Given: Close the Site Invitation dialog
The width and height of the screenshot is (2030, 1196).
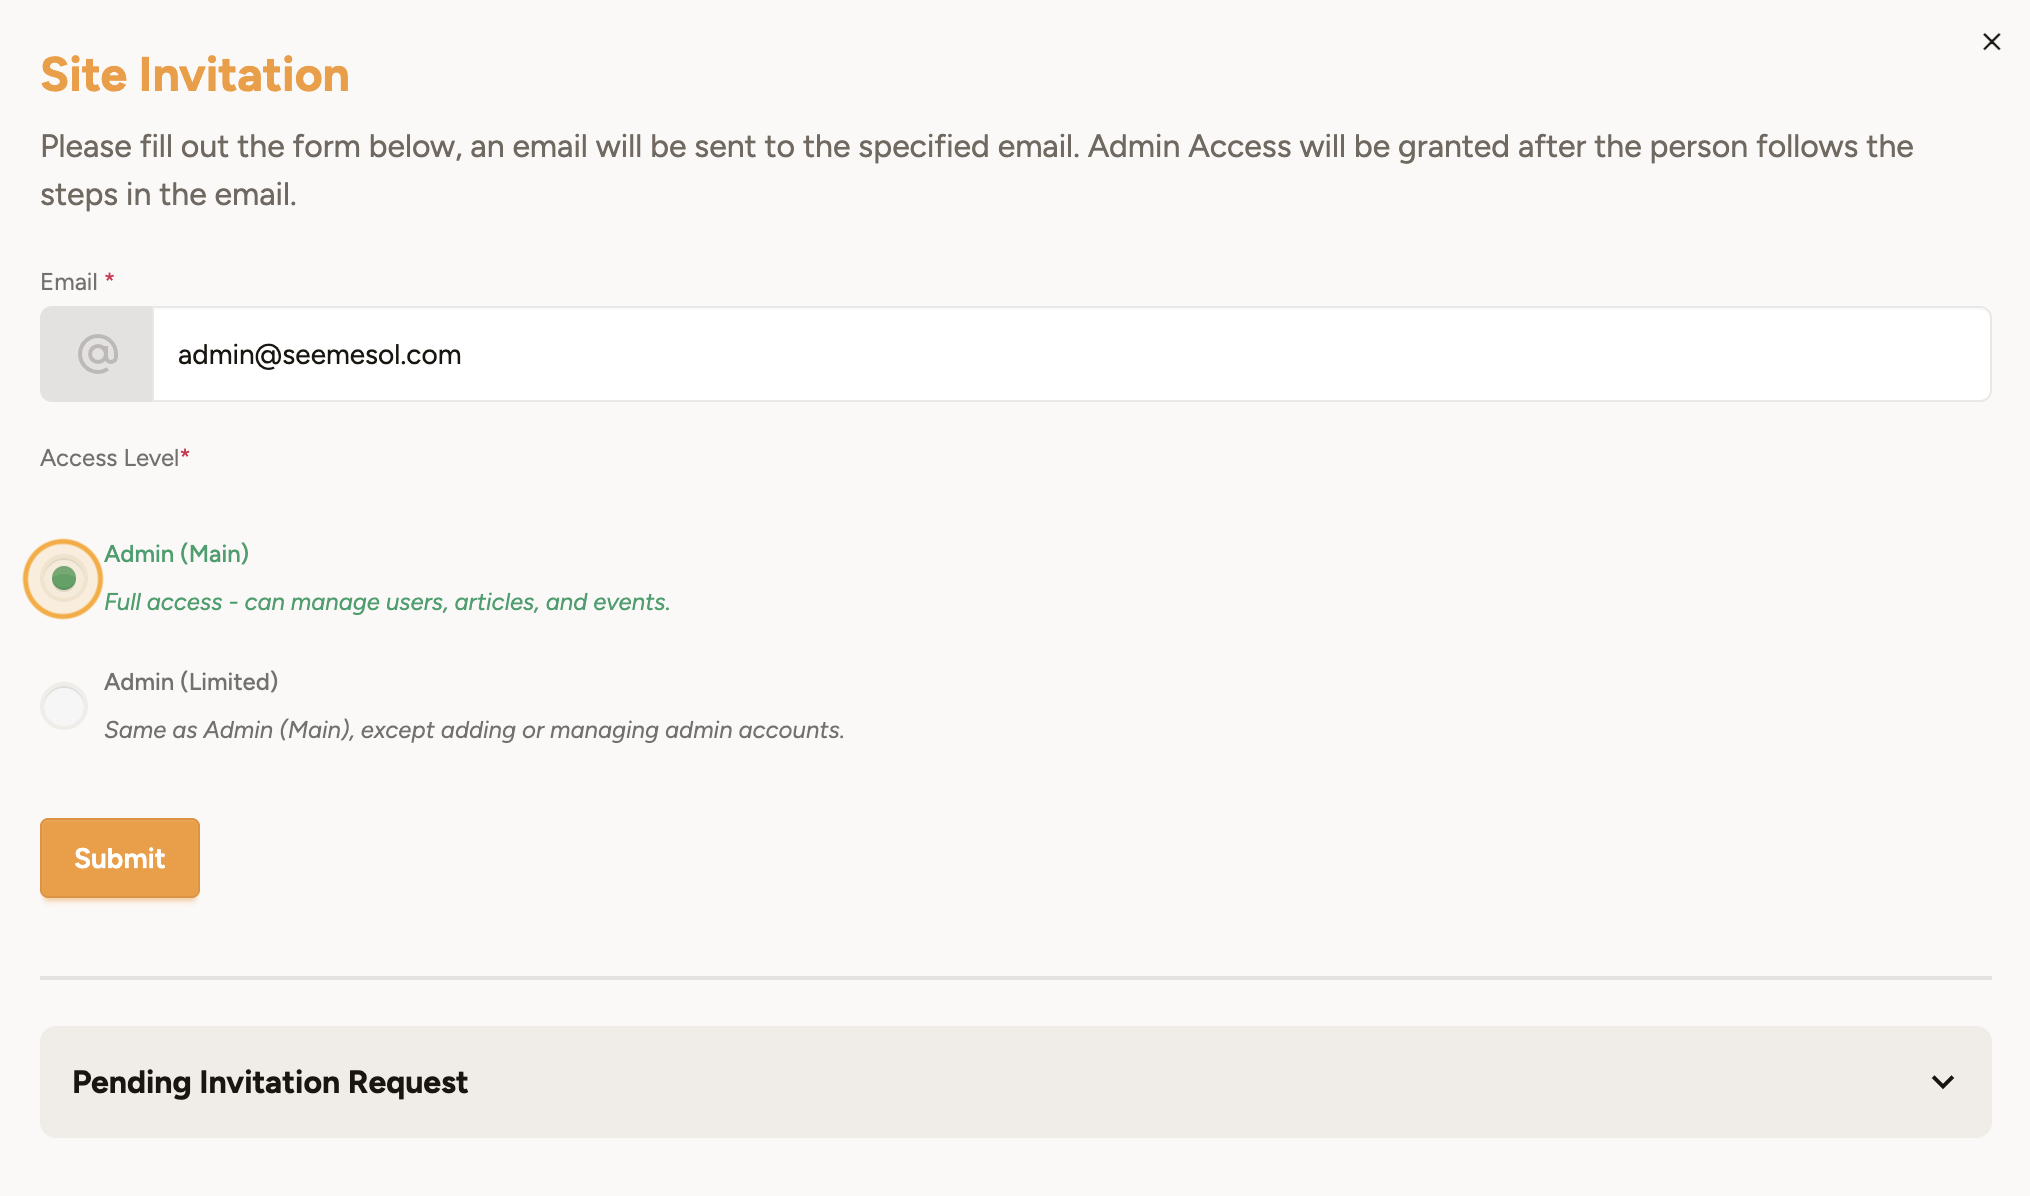Looking at the screenshot, I should 1991,41.
